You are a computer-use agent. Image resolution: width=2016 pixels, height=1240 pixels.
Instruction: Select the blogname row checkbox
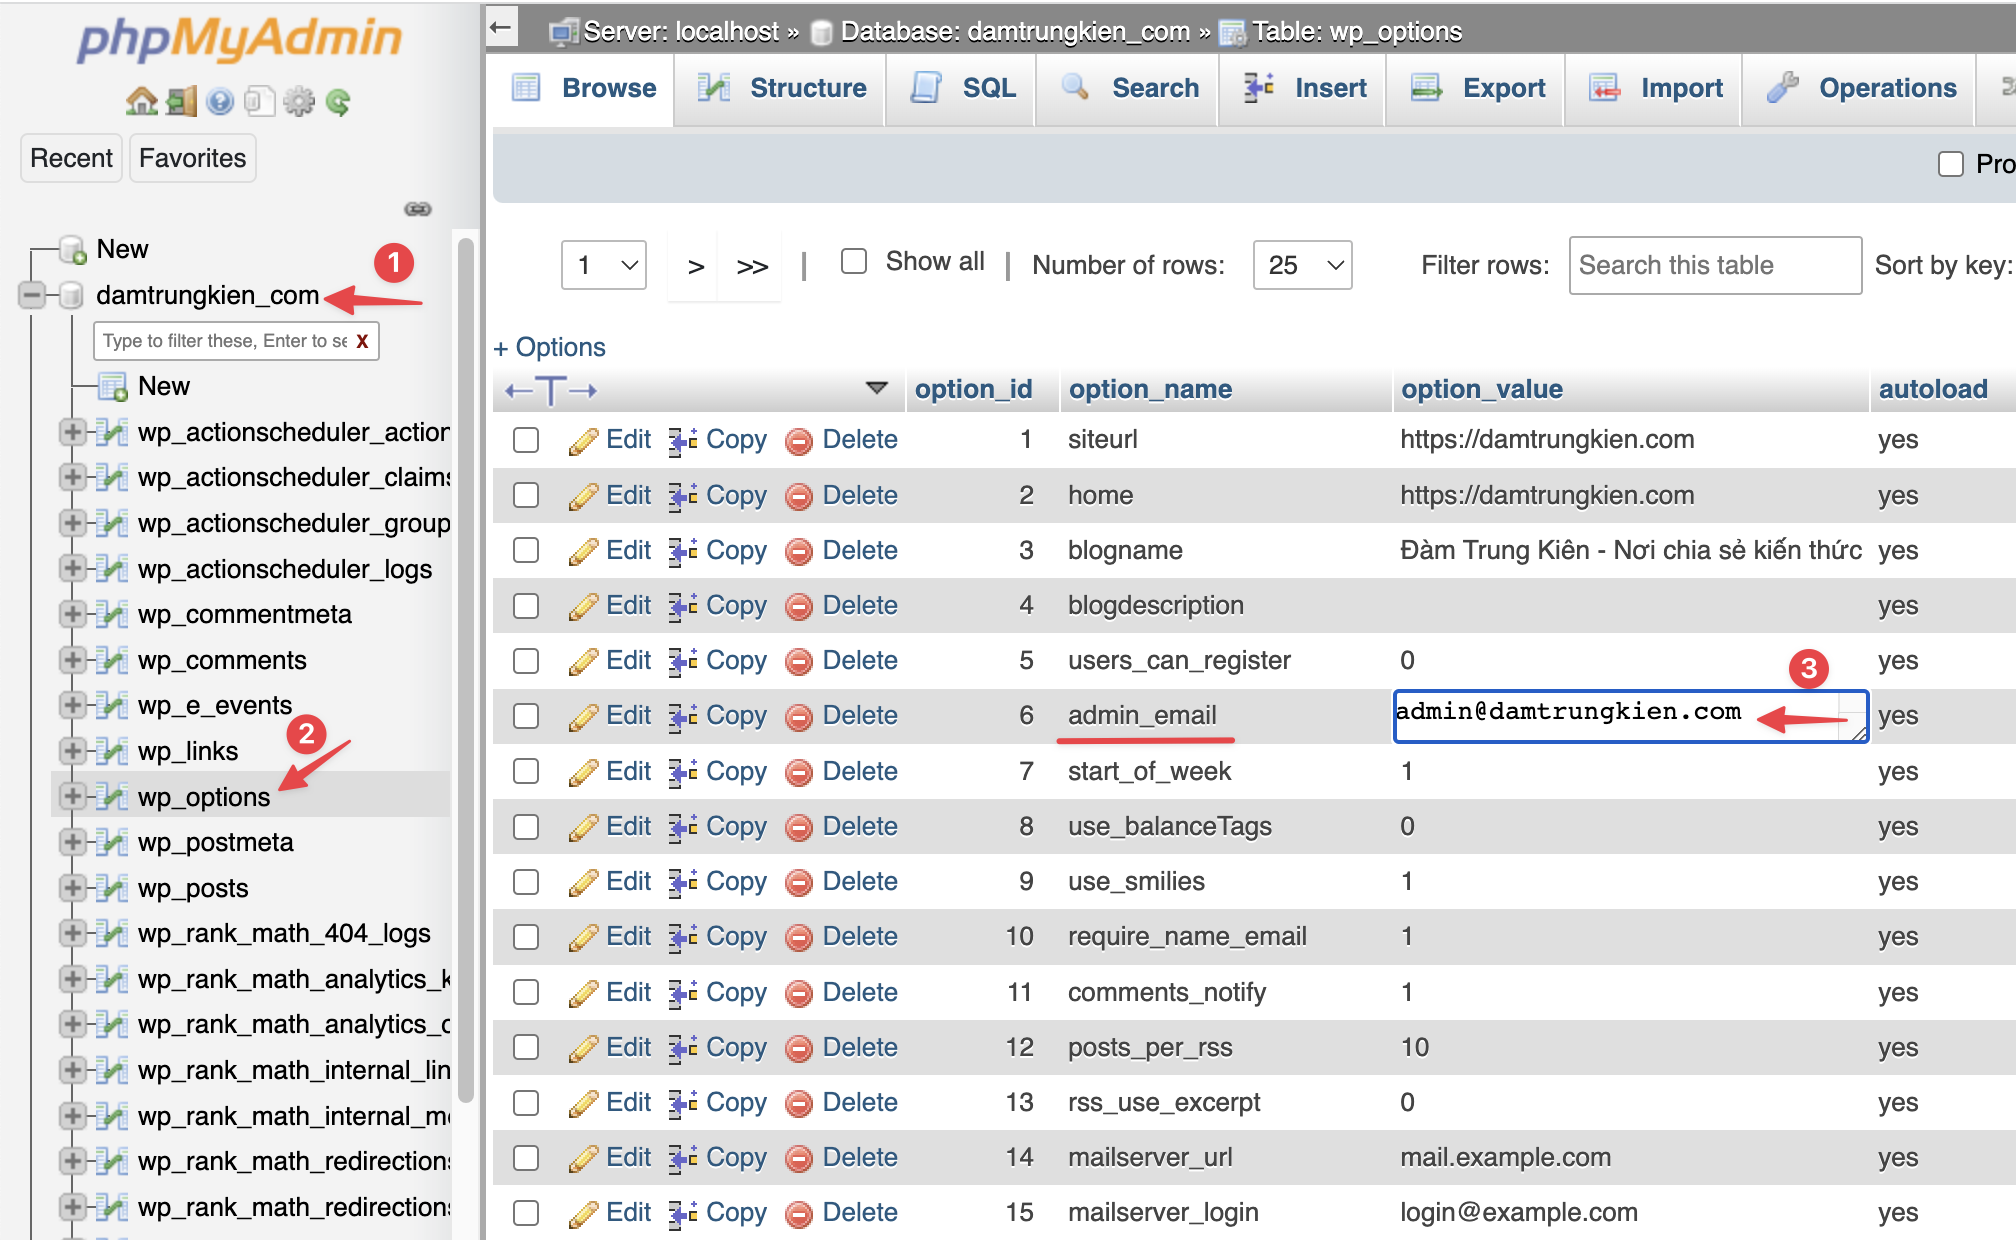526,550
